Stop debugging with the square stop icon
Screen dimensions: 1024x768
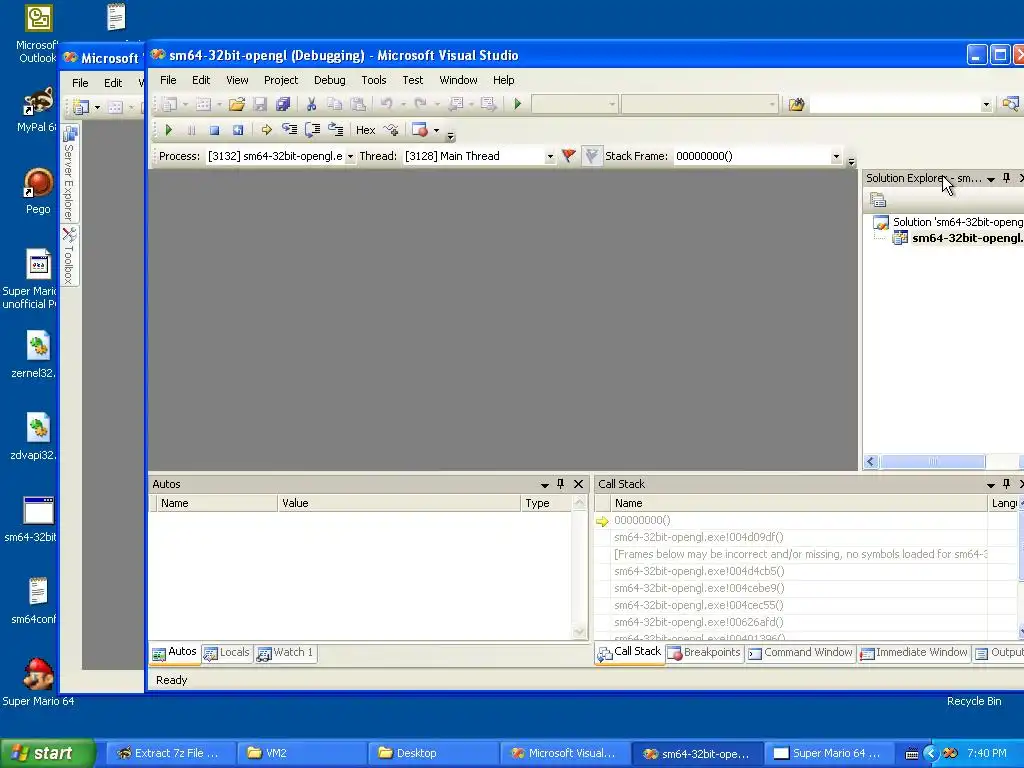tap(214, 130)
